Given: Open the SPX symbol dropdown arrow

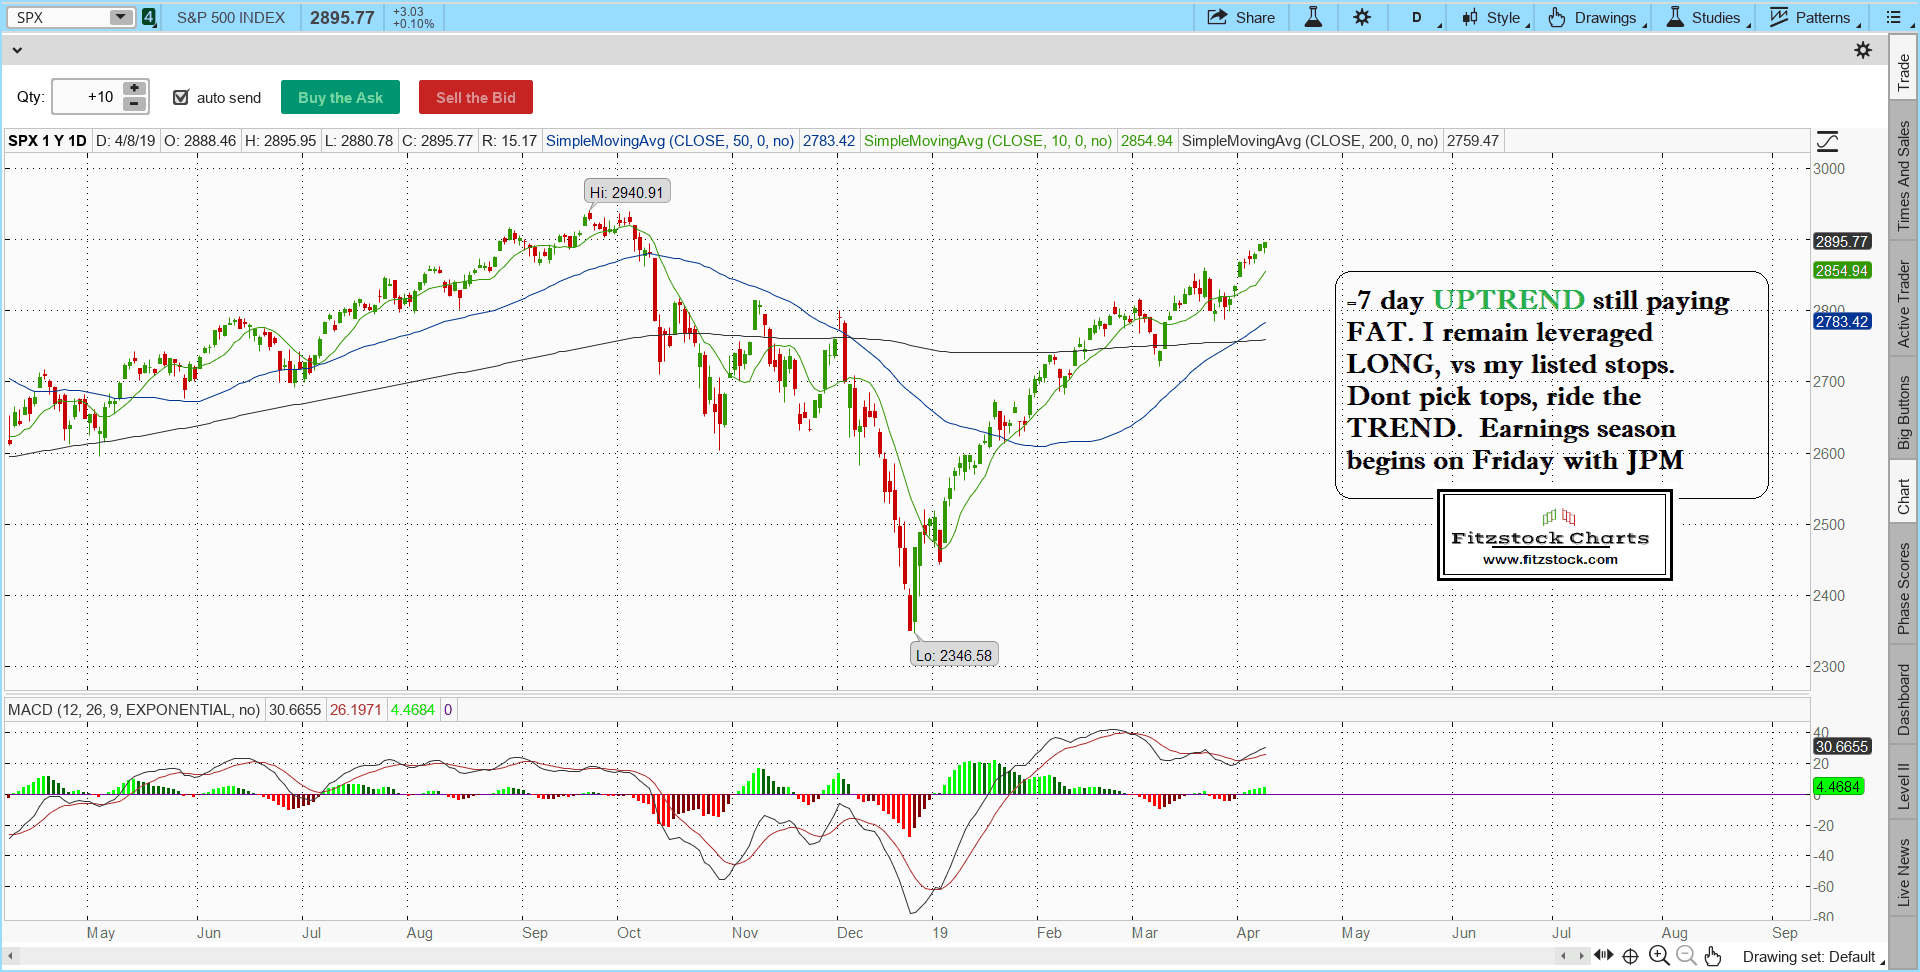Looking at the screenshot, I should click(x=120, y=17).
